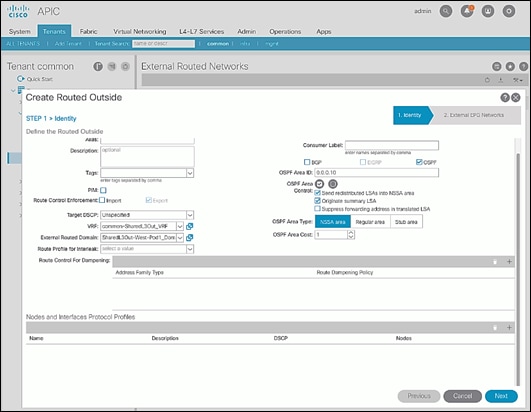Viewport: 531px width, 412px height.
Task: Close the Create Routed Outside dialog
Action: pyautogui.click(x=515, y=97)
